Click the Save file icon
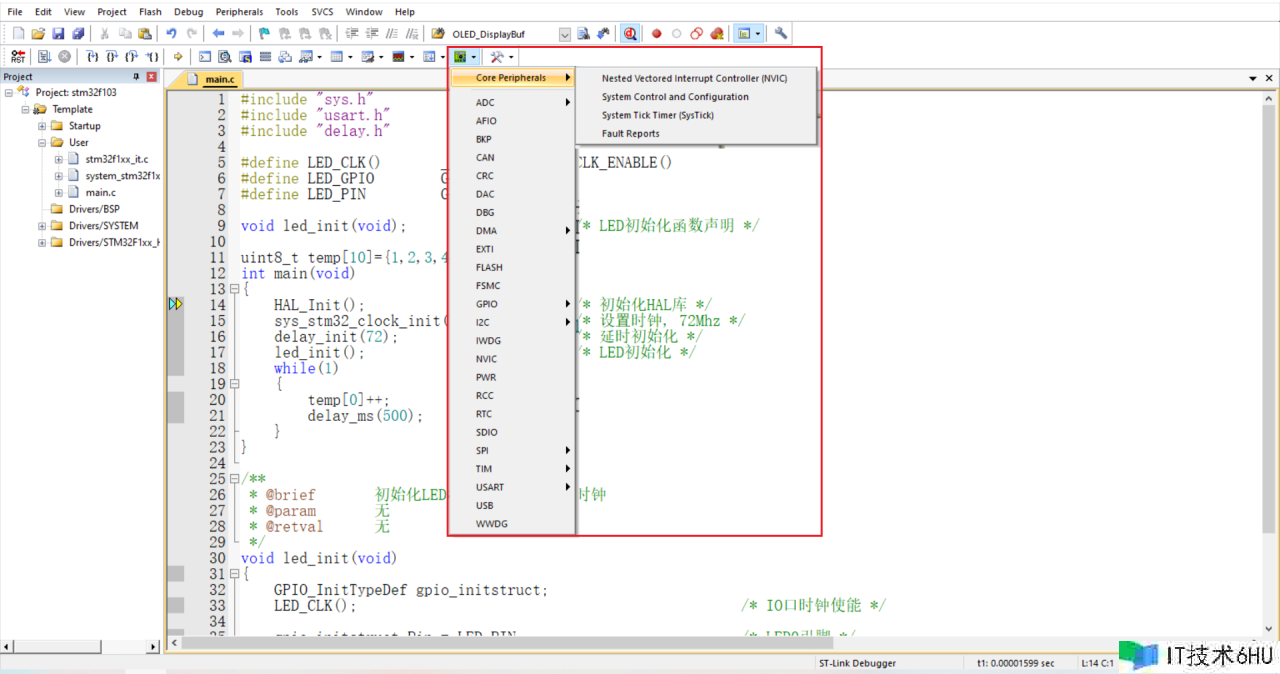 (58, 34)
